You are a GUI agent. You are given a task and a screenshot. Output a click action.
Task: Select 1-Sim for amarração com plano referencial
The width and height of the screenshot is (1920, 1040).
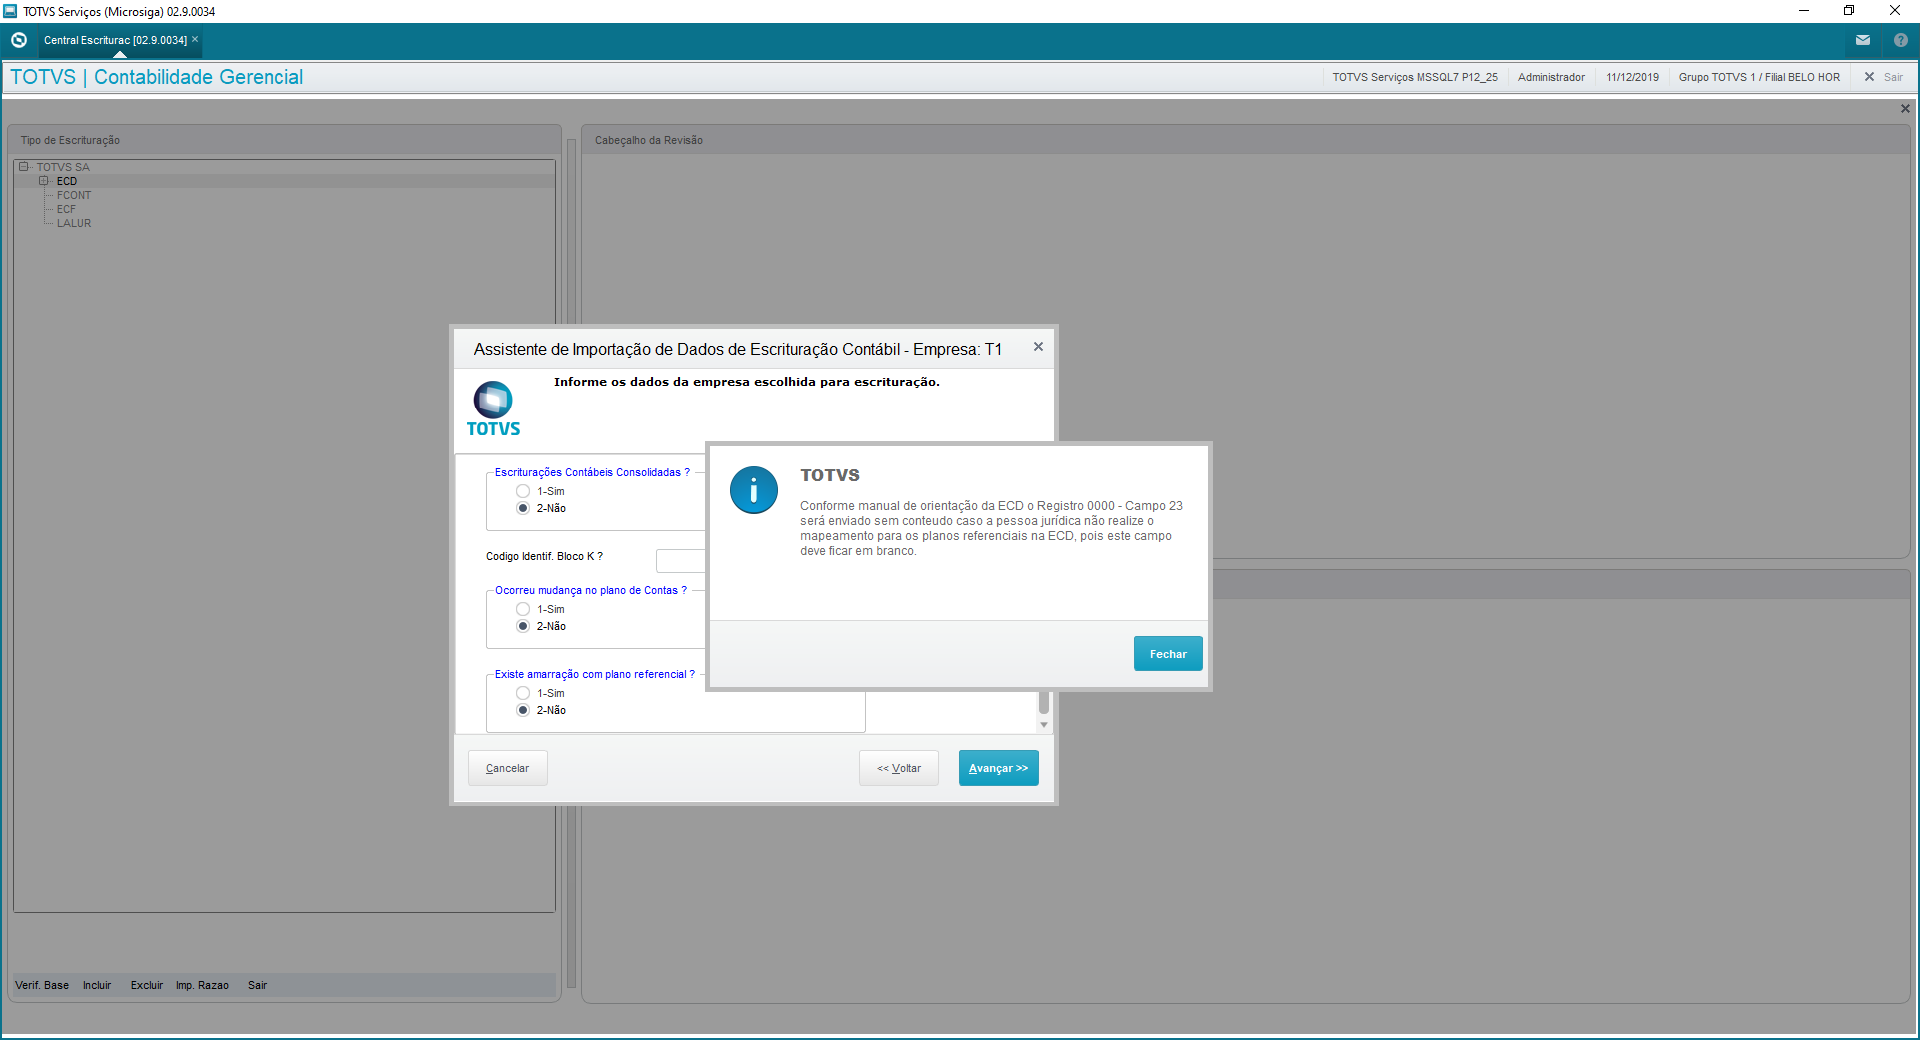coord(523,693)
